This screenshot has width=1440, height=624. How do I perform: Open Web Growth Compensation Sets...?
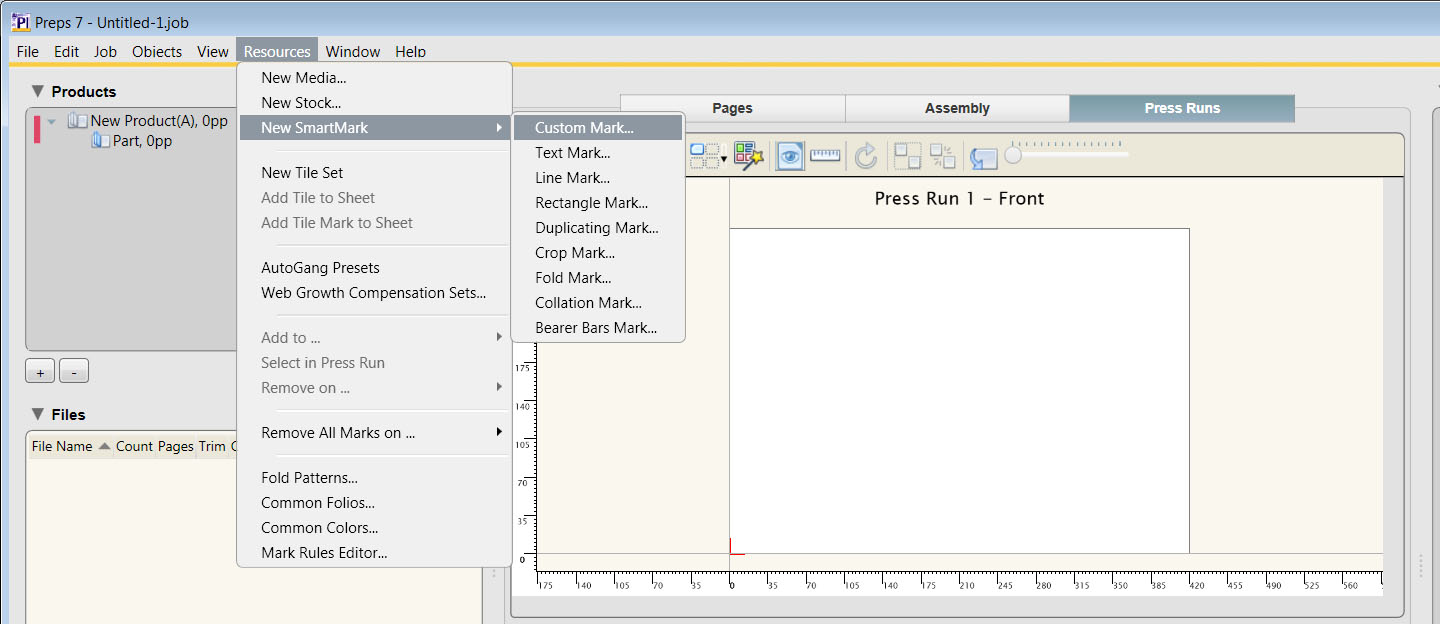pos(375,293)
